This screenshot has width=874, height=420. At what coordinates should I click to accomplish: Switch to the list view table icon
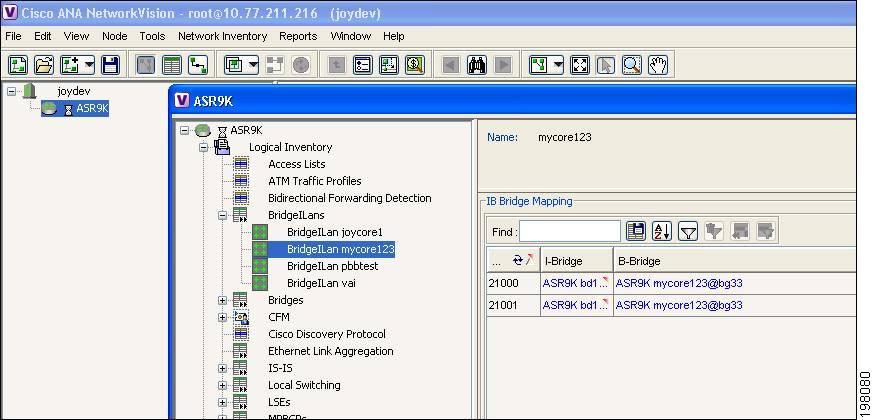172,65
